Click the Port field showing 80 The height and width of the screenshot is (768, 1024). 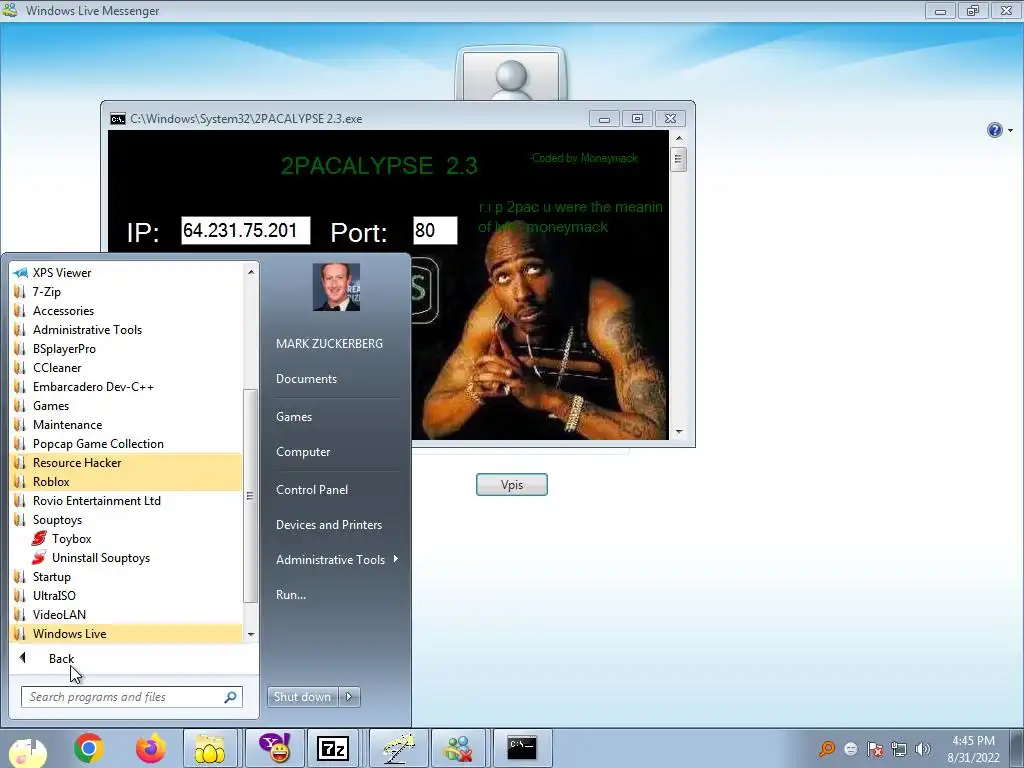[435, 231]
